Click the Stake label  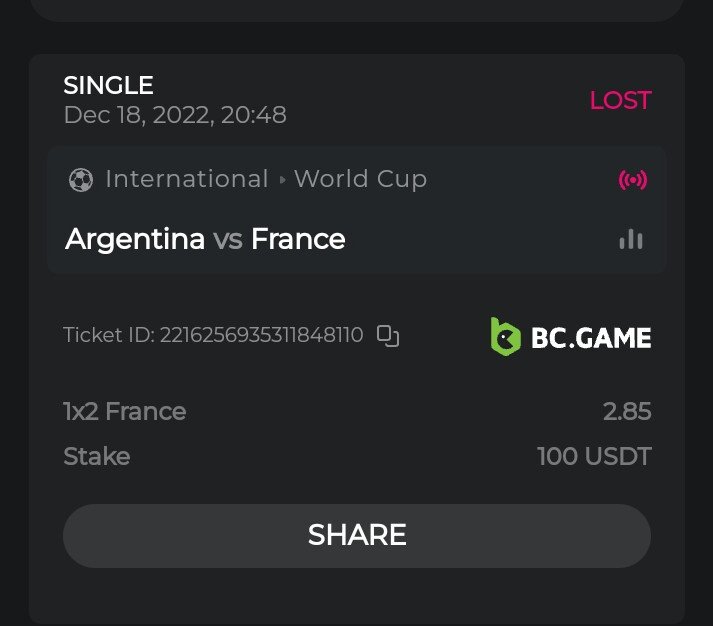pos(97,457)
